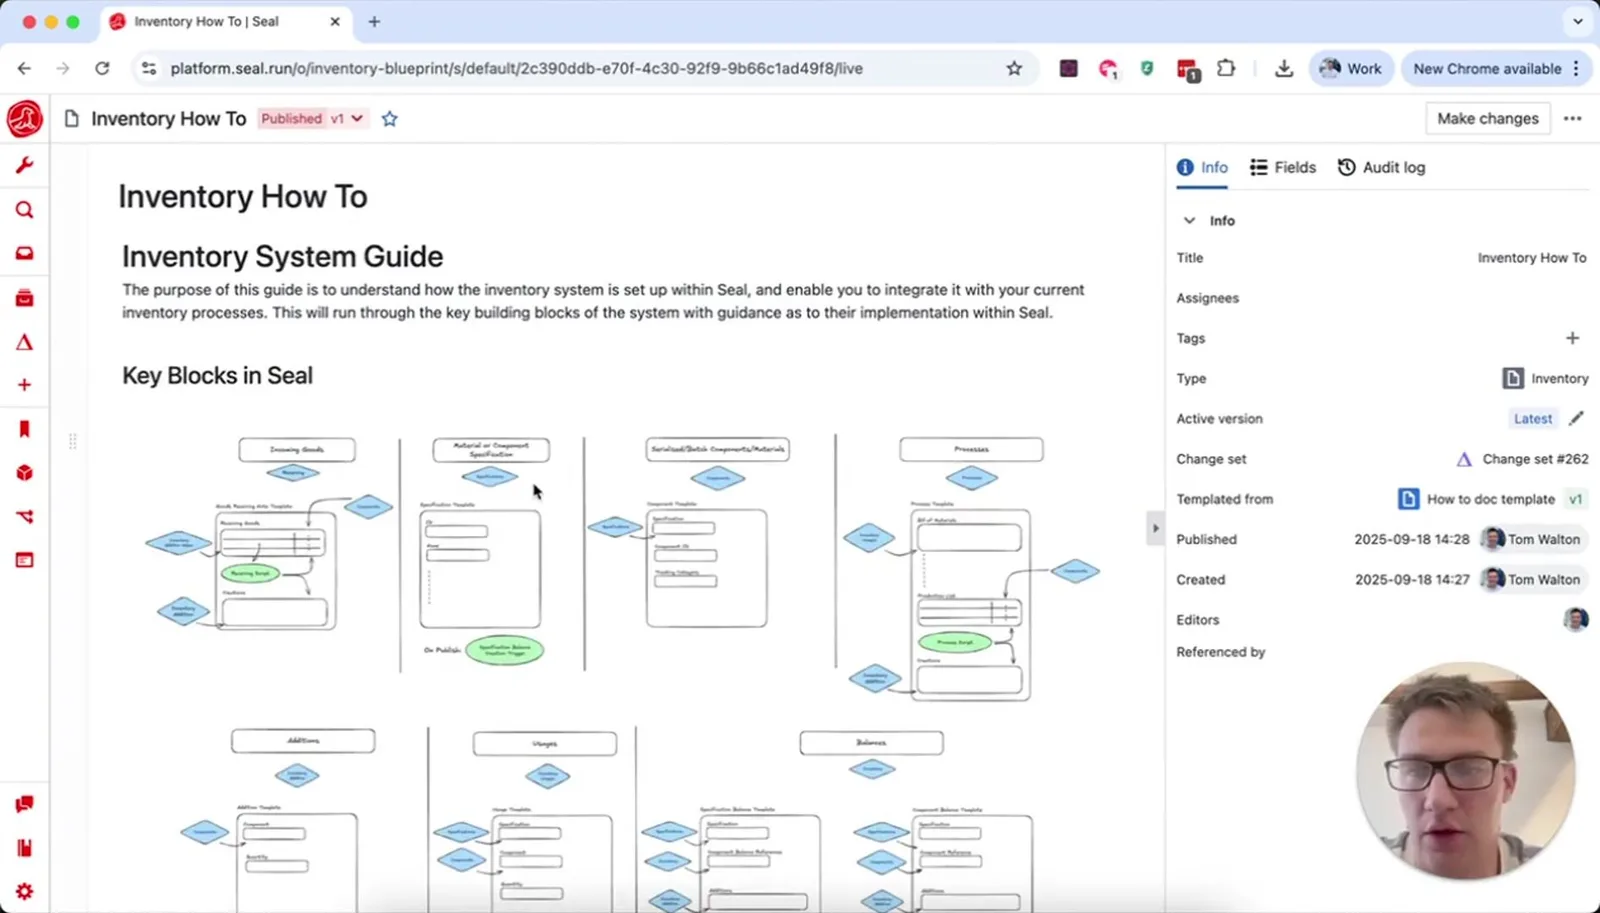
Task: Open the v1 version dropdown
Action: pyautogui.click(x=347, y=118)
